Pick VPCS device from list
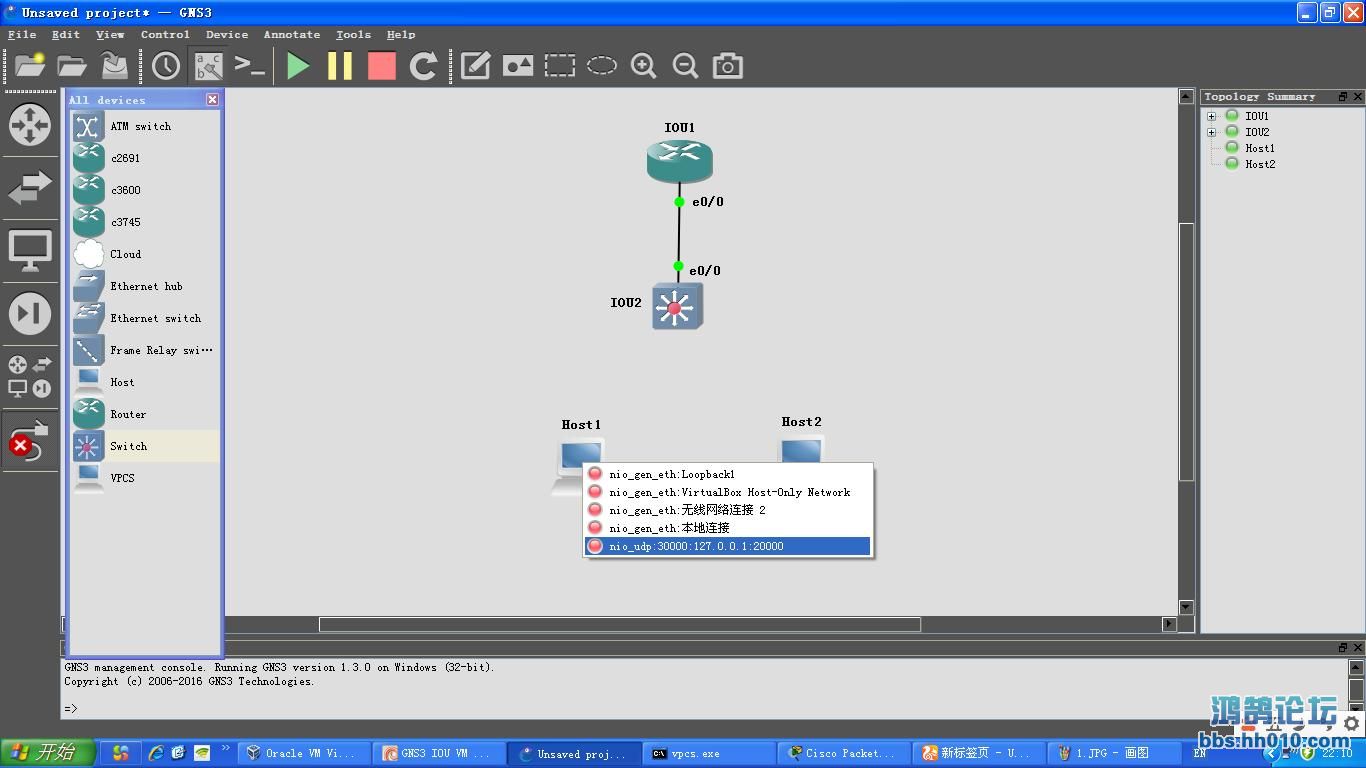Screen dimensions: 1366x768 coord(143,478)
